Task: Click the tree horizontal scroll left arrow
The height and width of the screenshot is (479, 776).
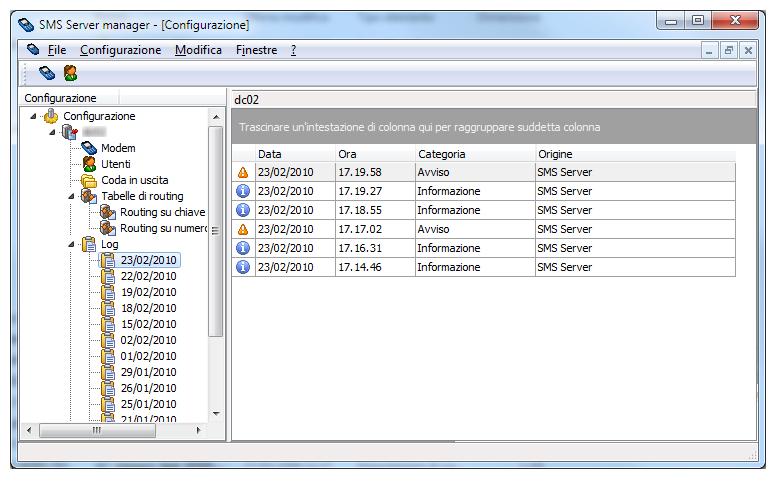Action: pos(29,430)
